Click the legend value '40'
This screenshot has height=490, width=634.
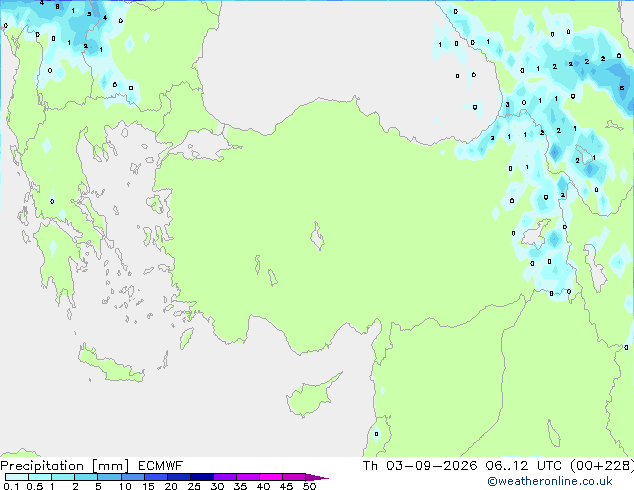point(263,486)
